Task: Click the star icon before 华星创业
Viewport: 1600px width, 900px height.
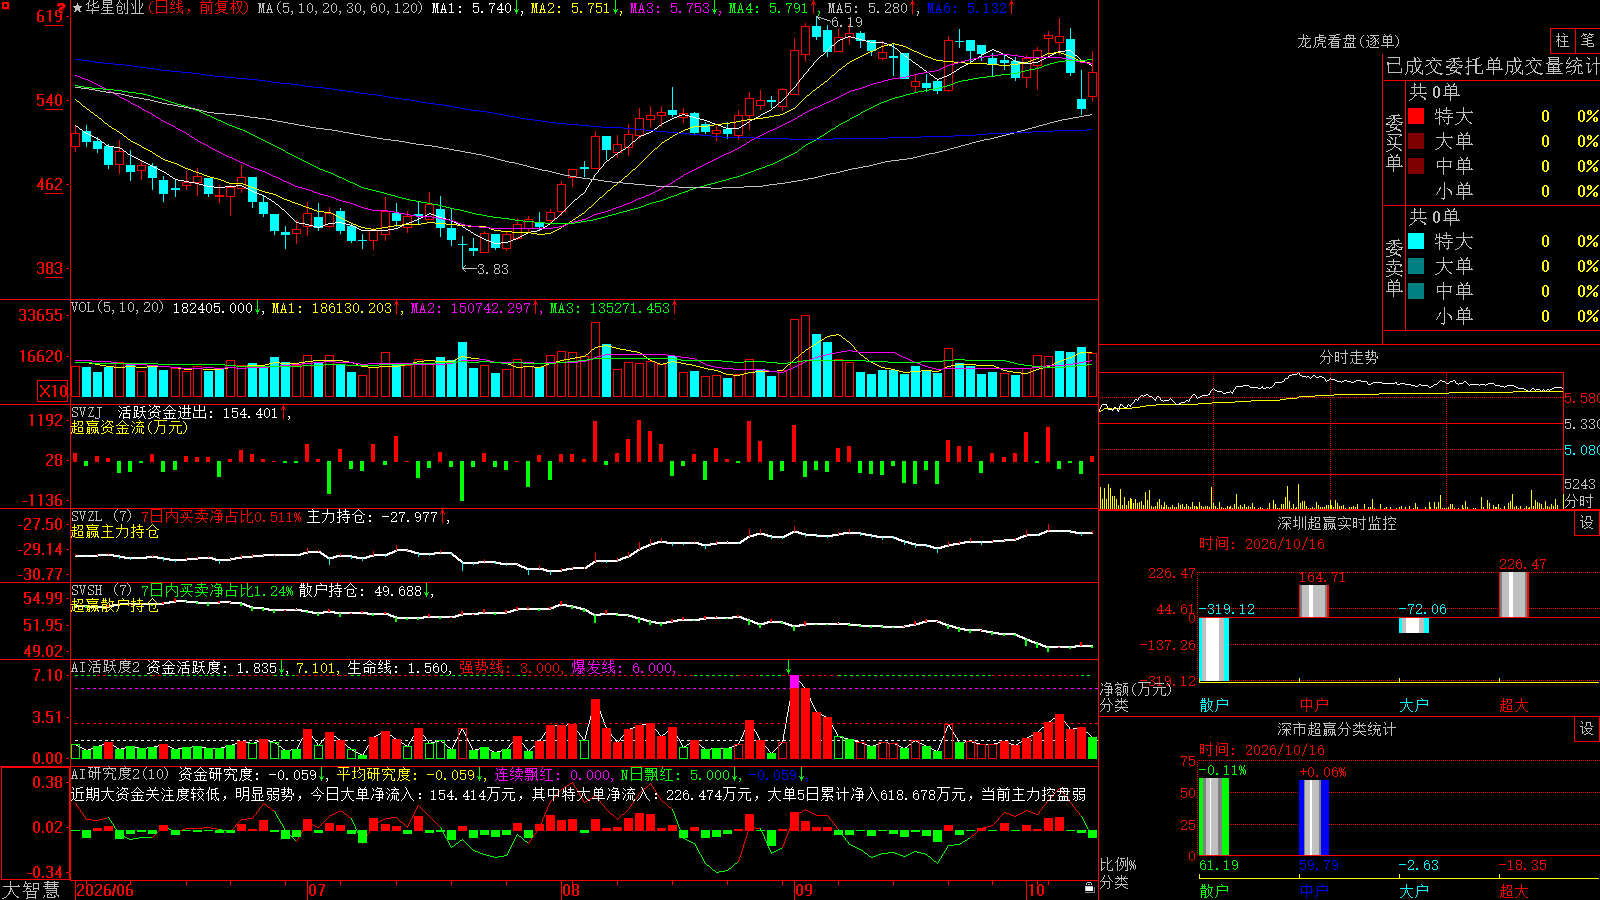Action: point(78,8)
